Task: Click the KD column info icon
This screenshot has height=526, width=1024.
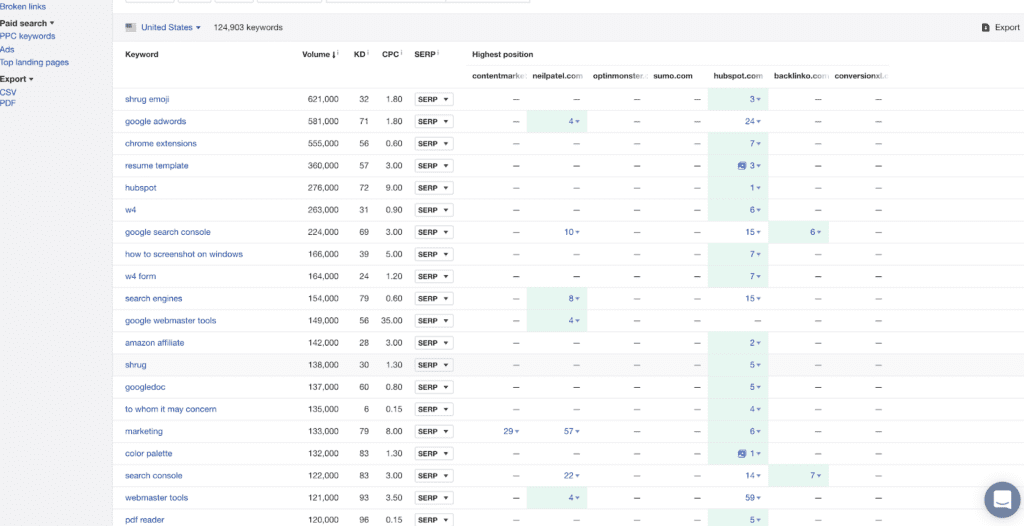Action: [x=368, y=53]
